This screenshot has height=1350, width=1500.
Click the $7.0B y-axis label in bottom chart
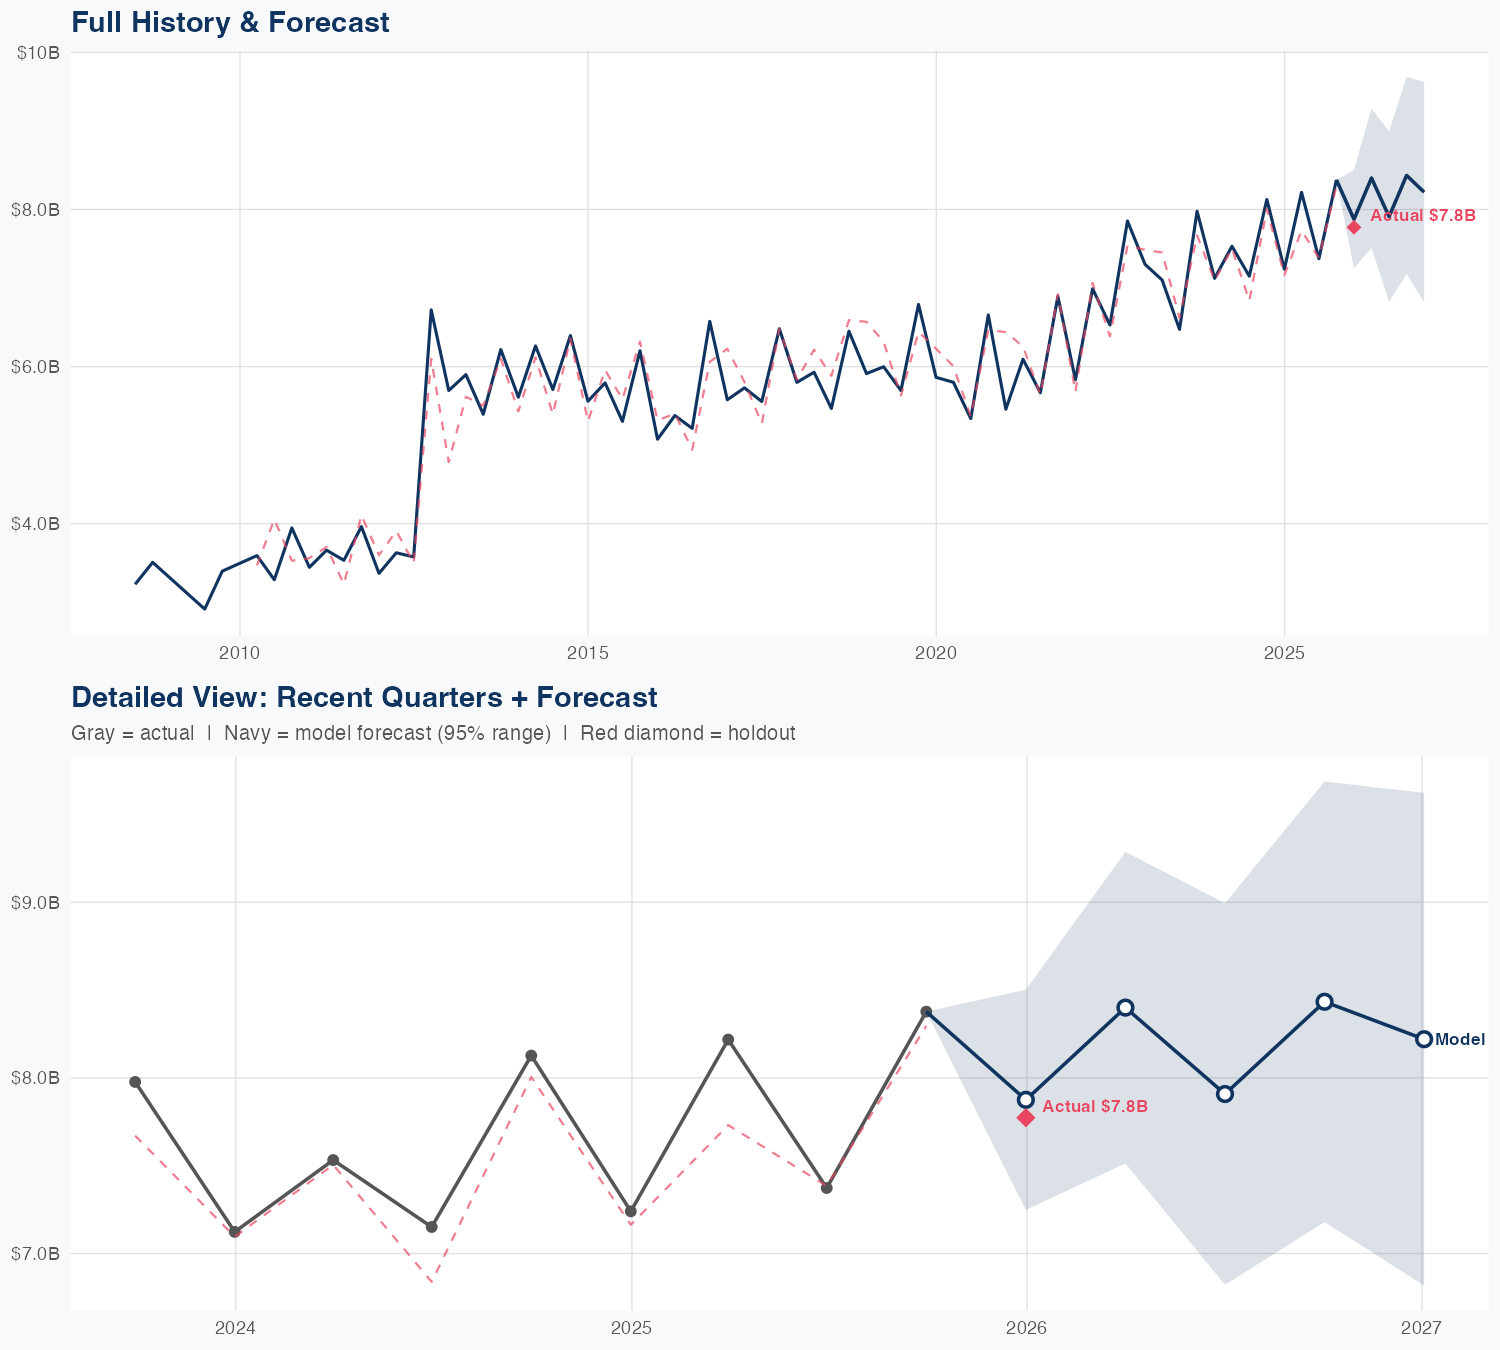pyautogui.click(x=35, y=1254)
